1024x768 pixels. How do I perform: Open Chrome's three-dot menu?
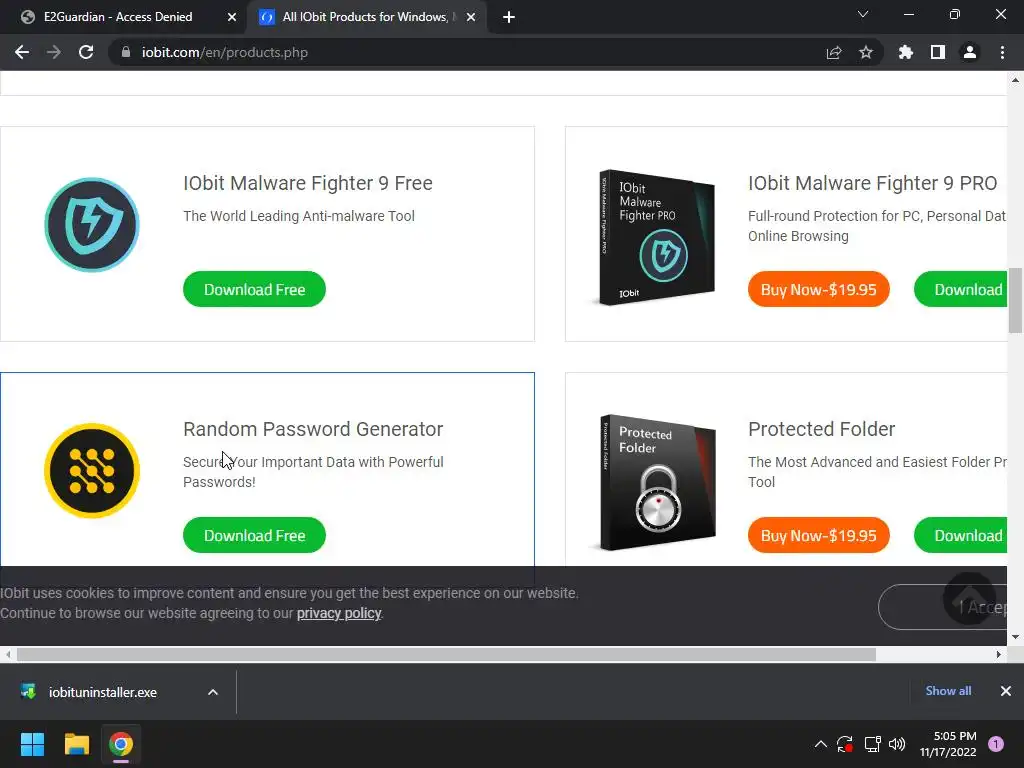pos(1002,52)
